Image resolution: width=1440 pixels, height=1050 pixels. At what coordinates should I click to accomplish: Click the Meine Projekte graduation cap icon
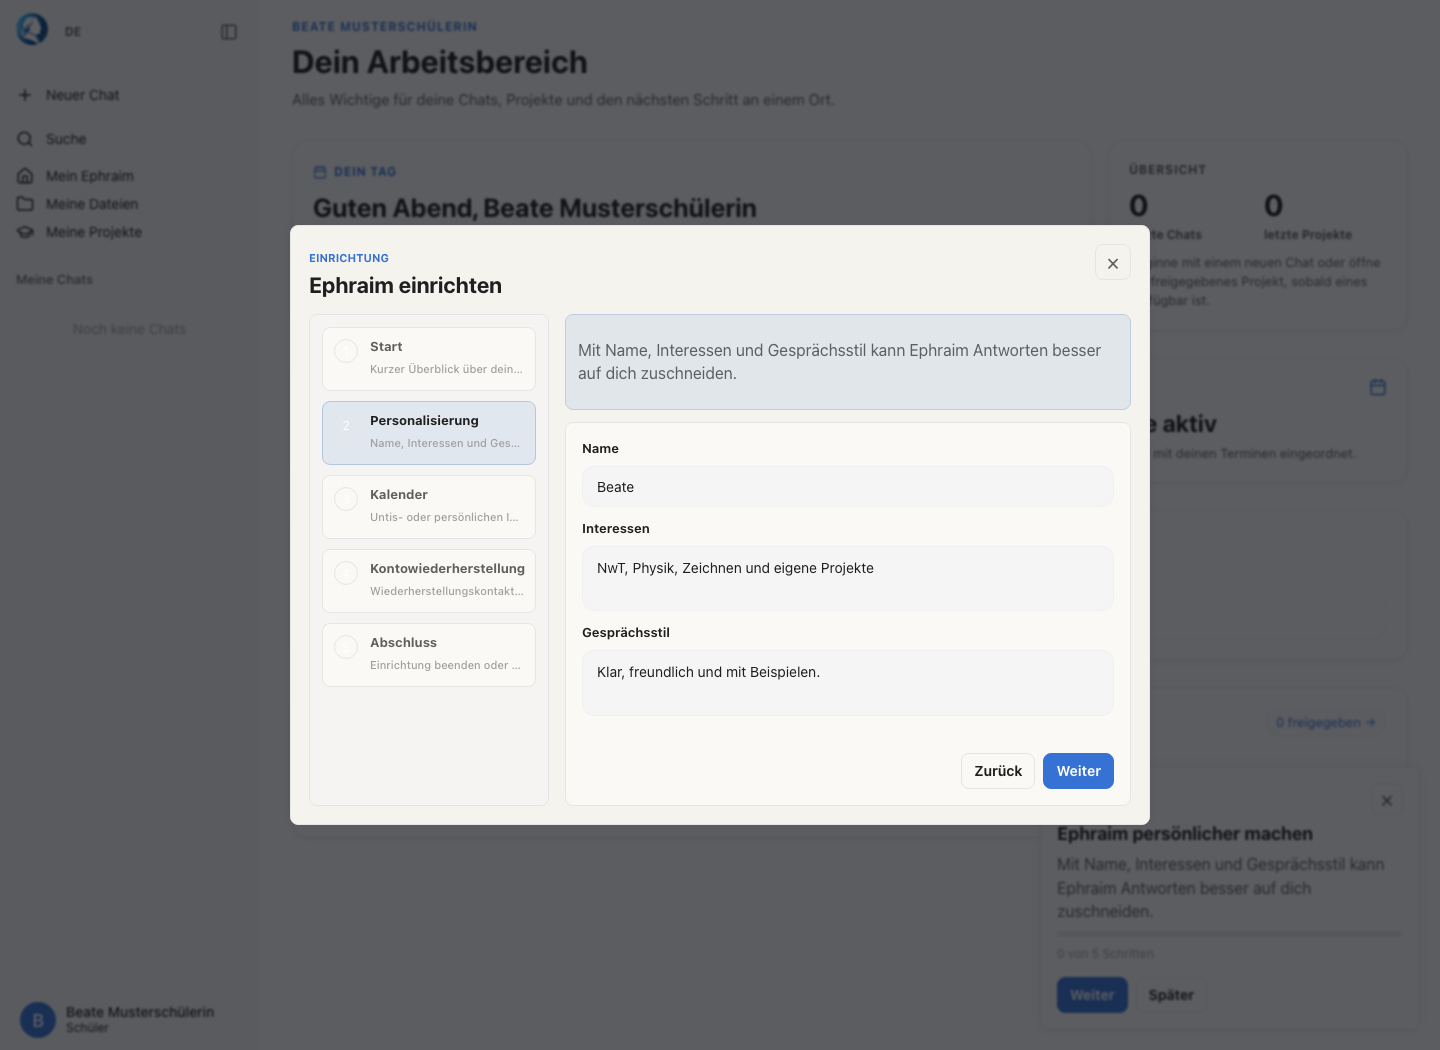25,232
